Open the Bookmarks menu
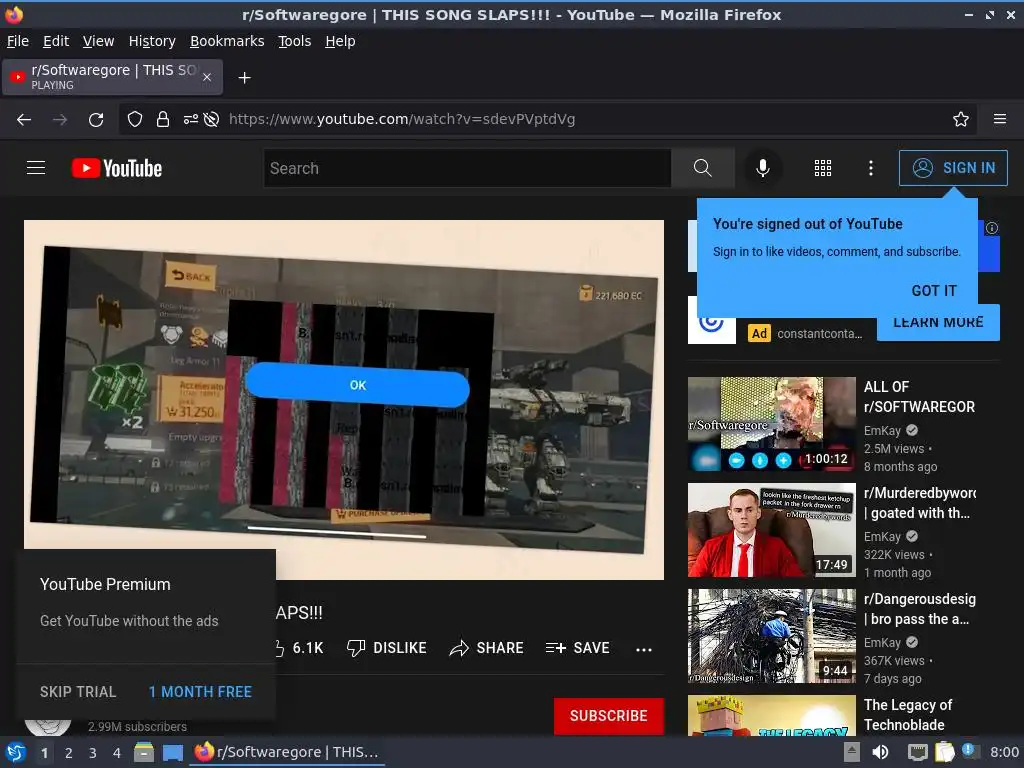 [x=227, y=41]
